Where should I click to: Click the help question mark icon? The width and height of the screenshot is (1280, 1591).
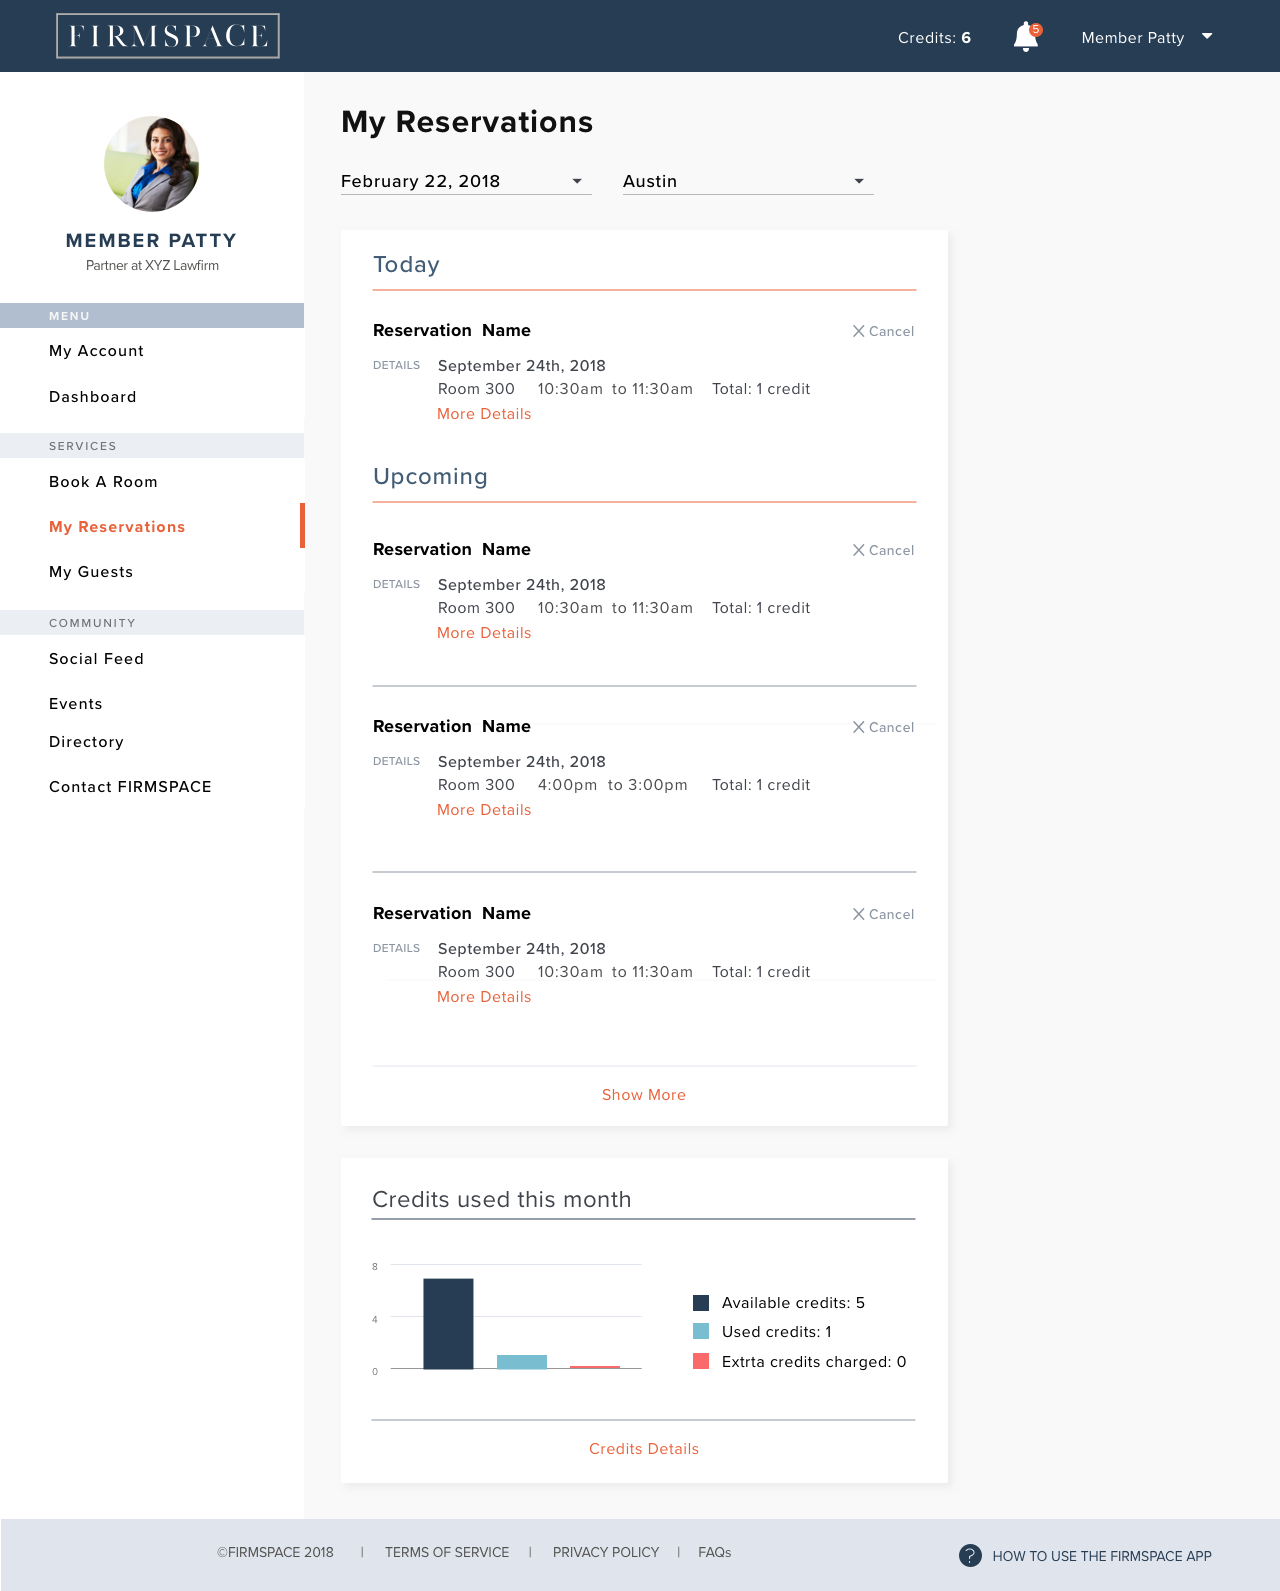[x=970, y=1555]
